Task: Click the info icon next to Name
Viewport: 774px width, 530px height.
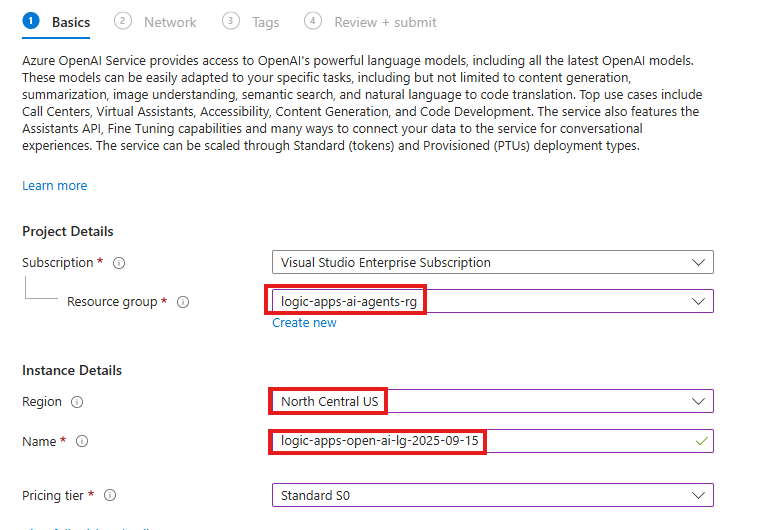Action: coord(82,441)
